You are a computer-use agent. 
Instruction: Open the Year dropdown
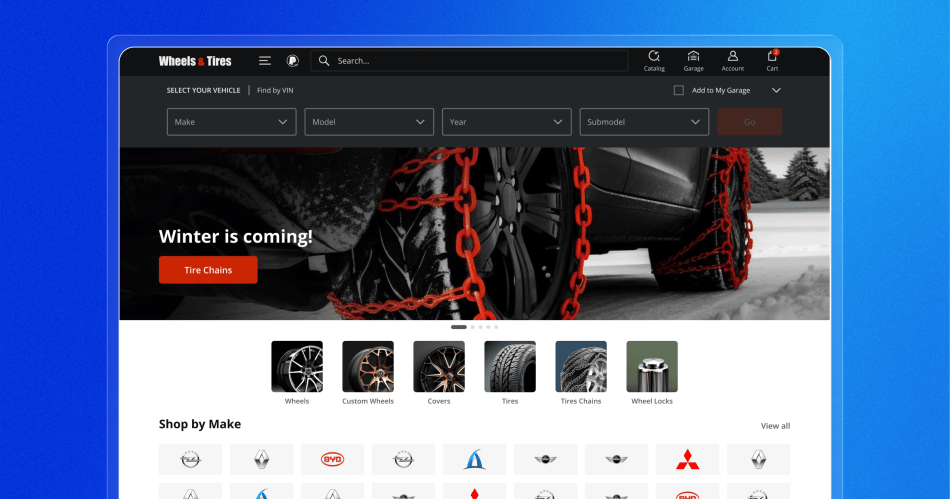point(507,122)
